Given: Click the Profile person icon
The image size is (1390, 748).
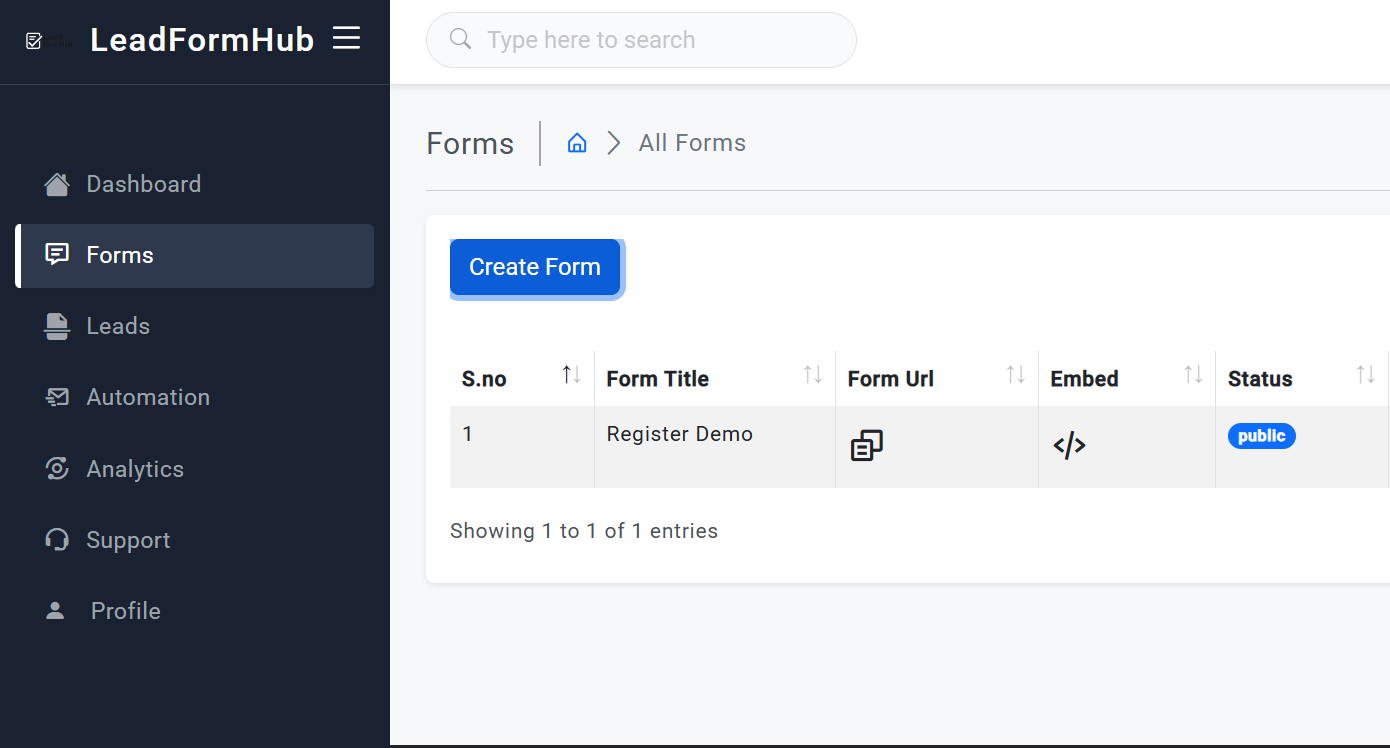Looking at the screenshot, I should [x=55, y=611].
